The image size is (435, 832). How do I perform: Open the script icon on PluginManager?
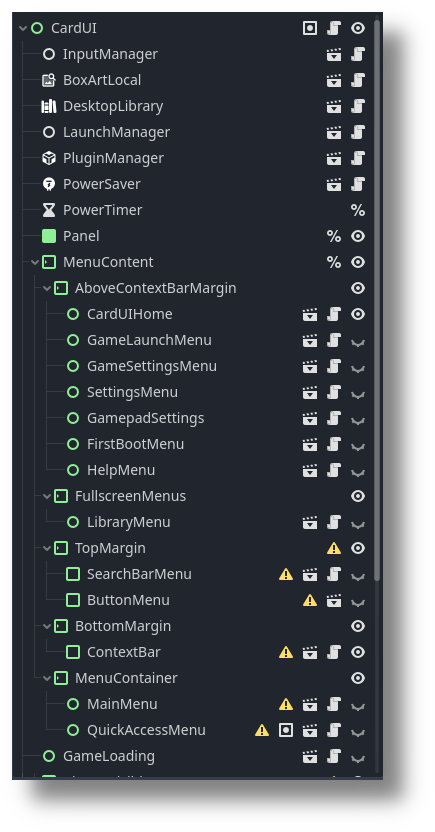(x=358, y=158)
